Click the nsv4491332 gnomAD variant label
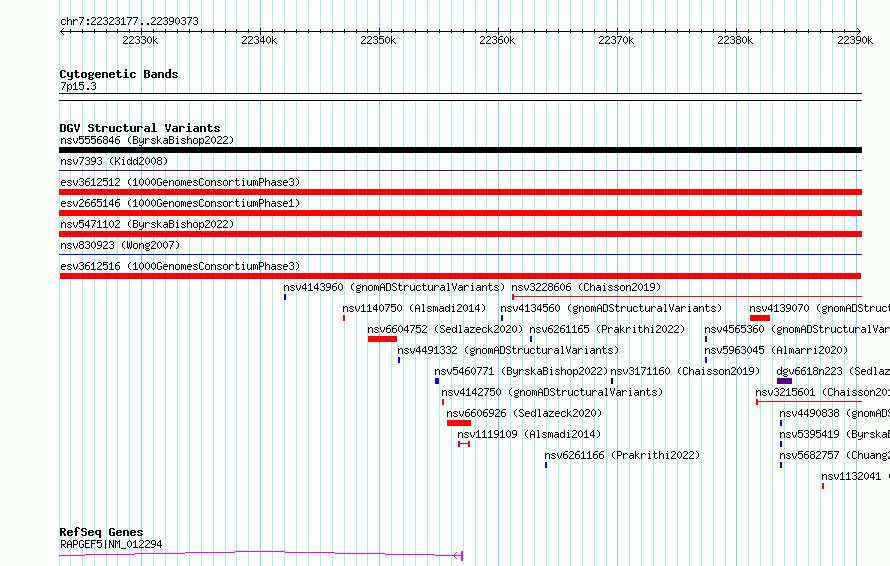The image size is (890, 566). tap(508, 350)
